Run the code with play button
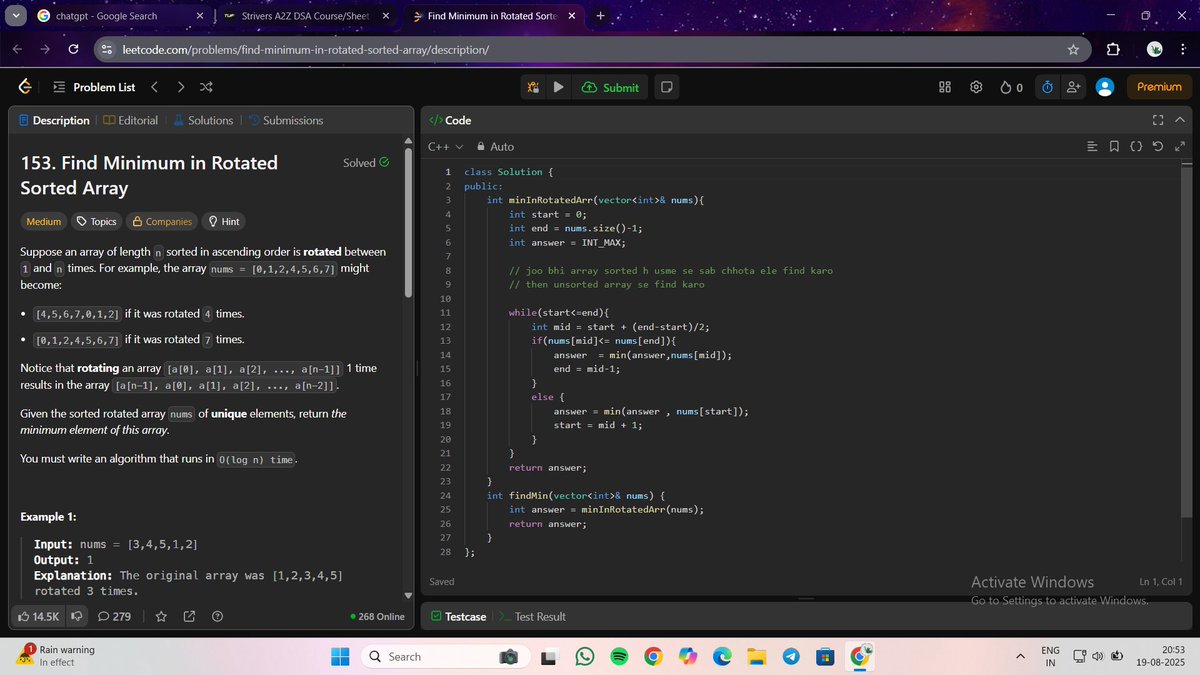Viewport: 1200px width, 675px height. point(558,87)
